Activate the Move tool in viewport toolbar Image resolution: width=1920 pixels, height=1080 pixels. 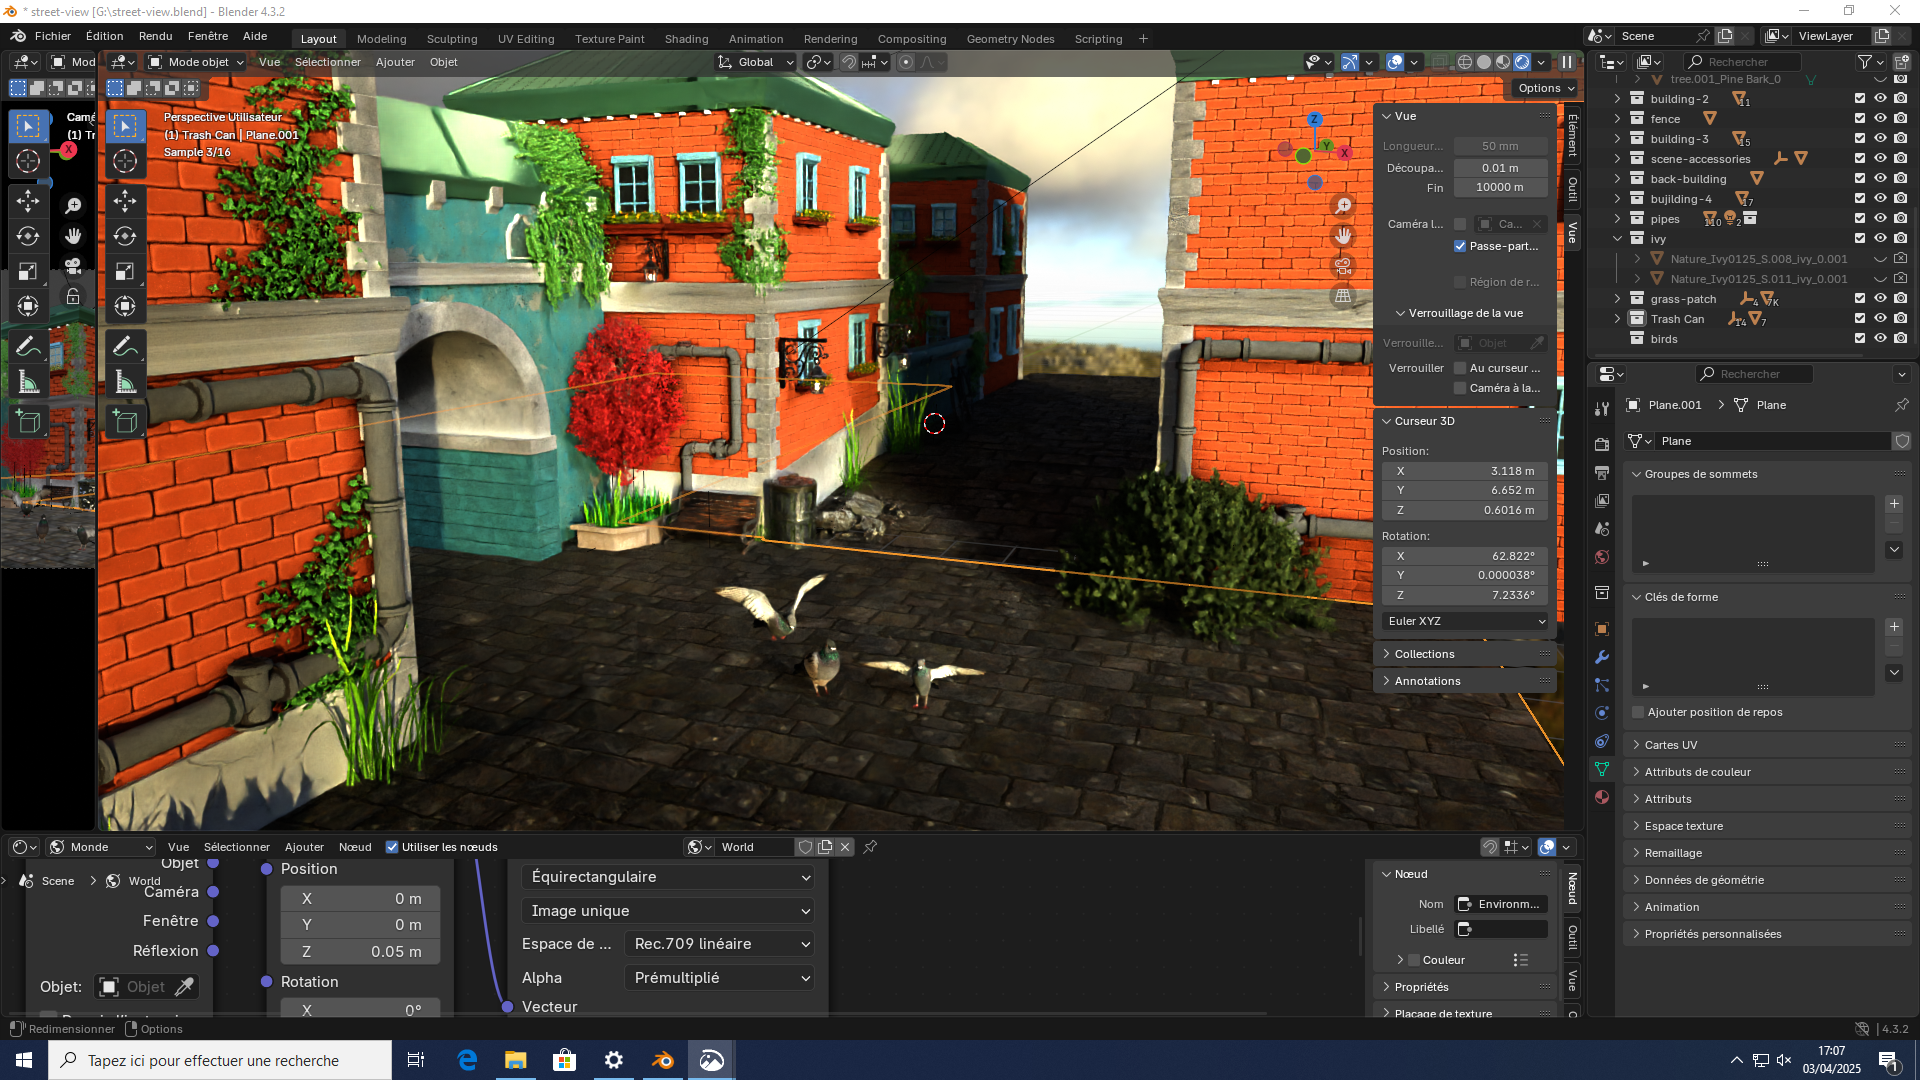125,201
